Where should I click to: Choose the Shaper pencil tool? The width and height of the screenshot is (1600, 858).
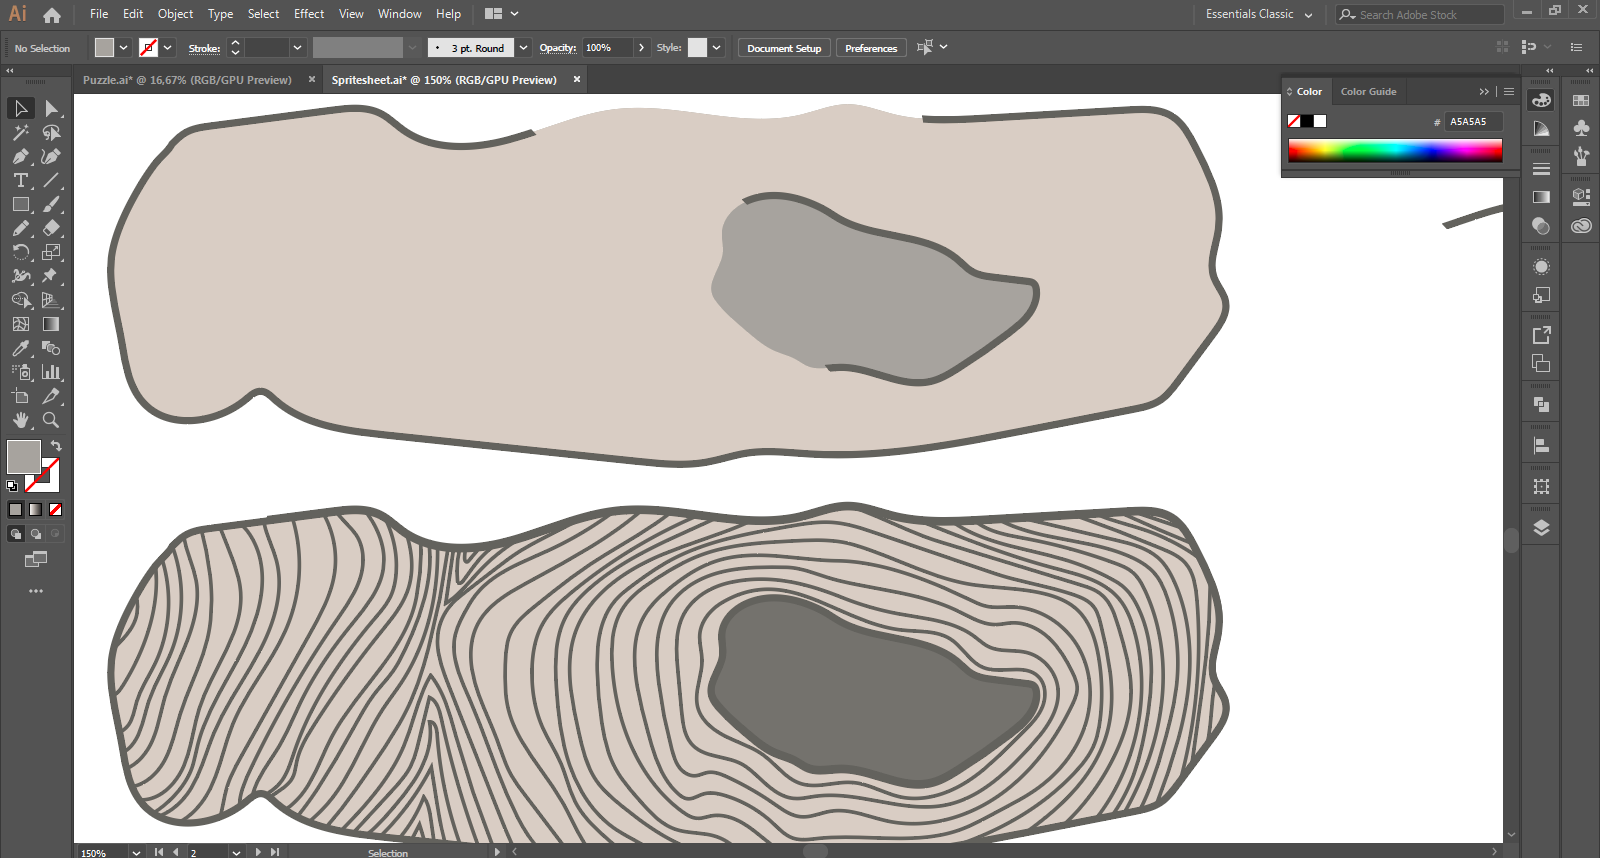point(21,228)
